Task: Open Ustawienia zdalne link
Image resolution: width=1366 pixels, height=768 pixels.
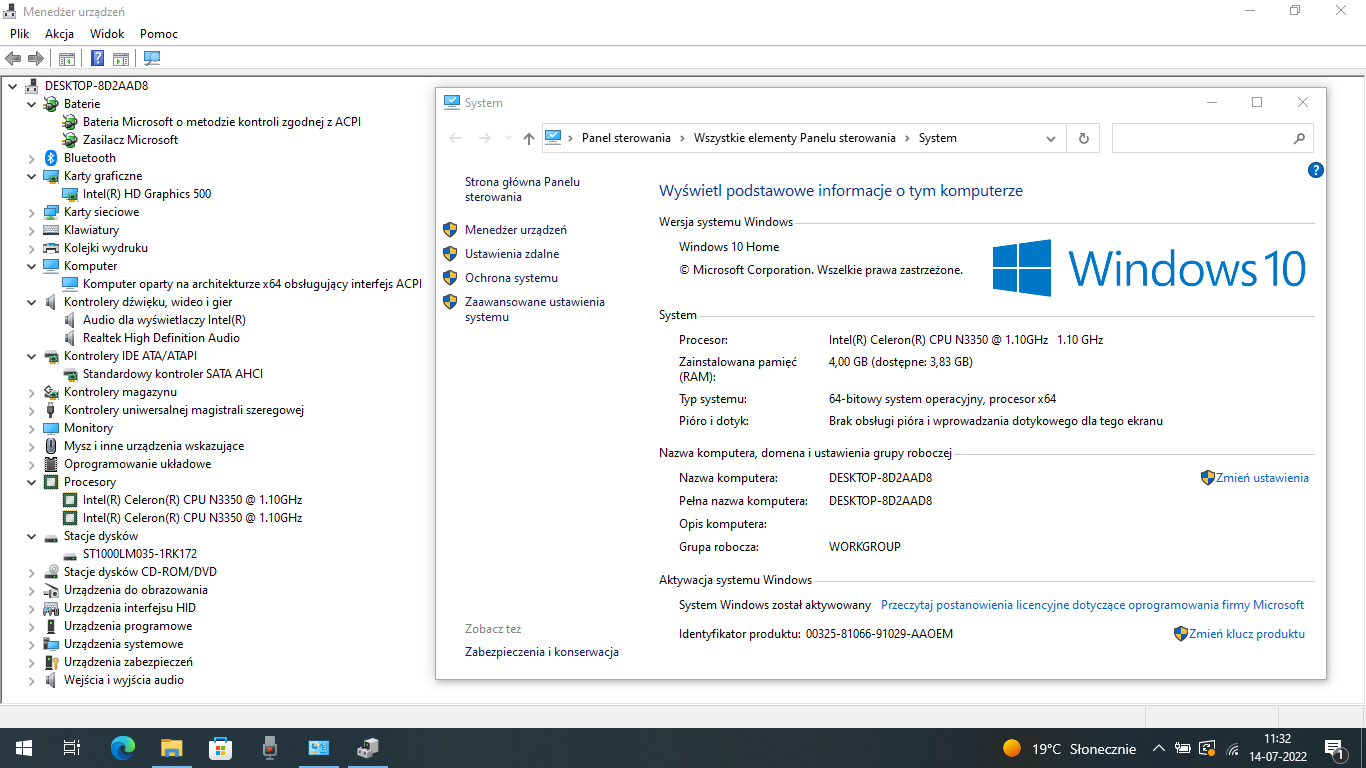Action: (x=512, y=254)
